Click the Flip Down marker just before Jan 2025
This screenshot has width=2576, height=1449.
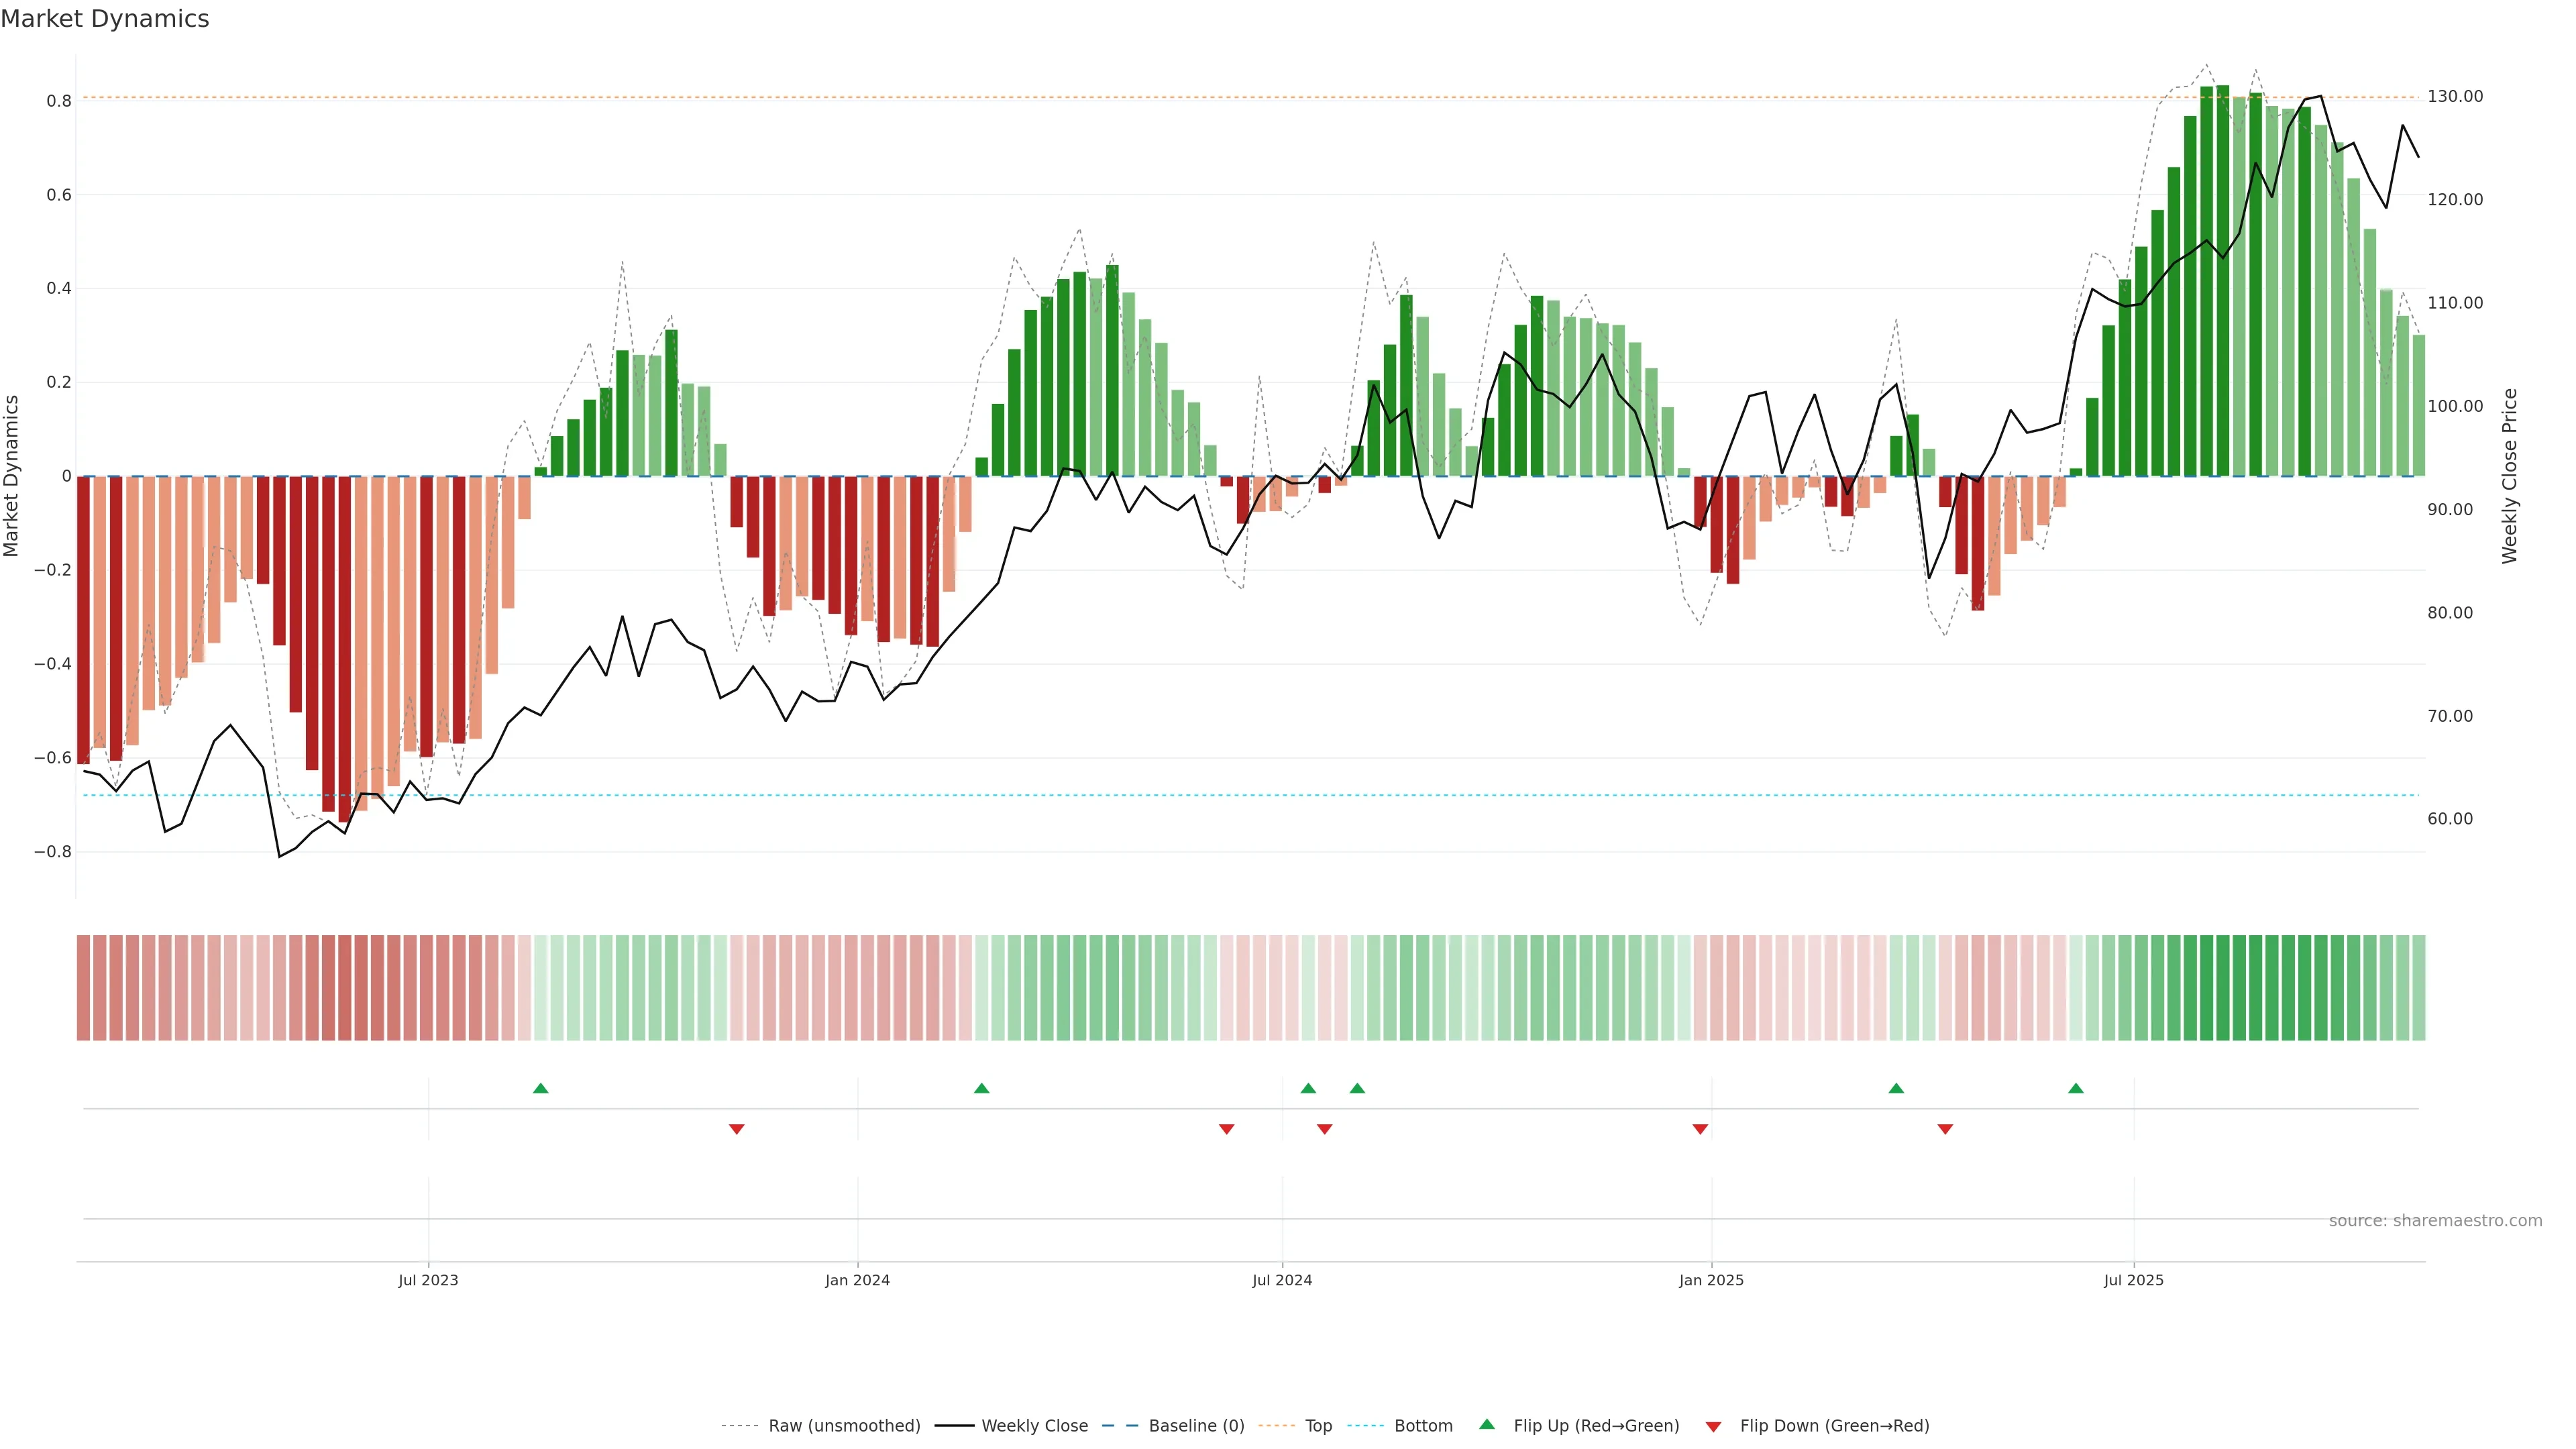tap(1700, 1129)
